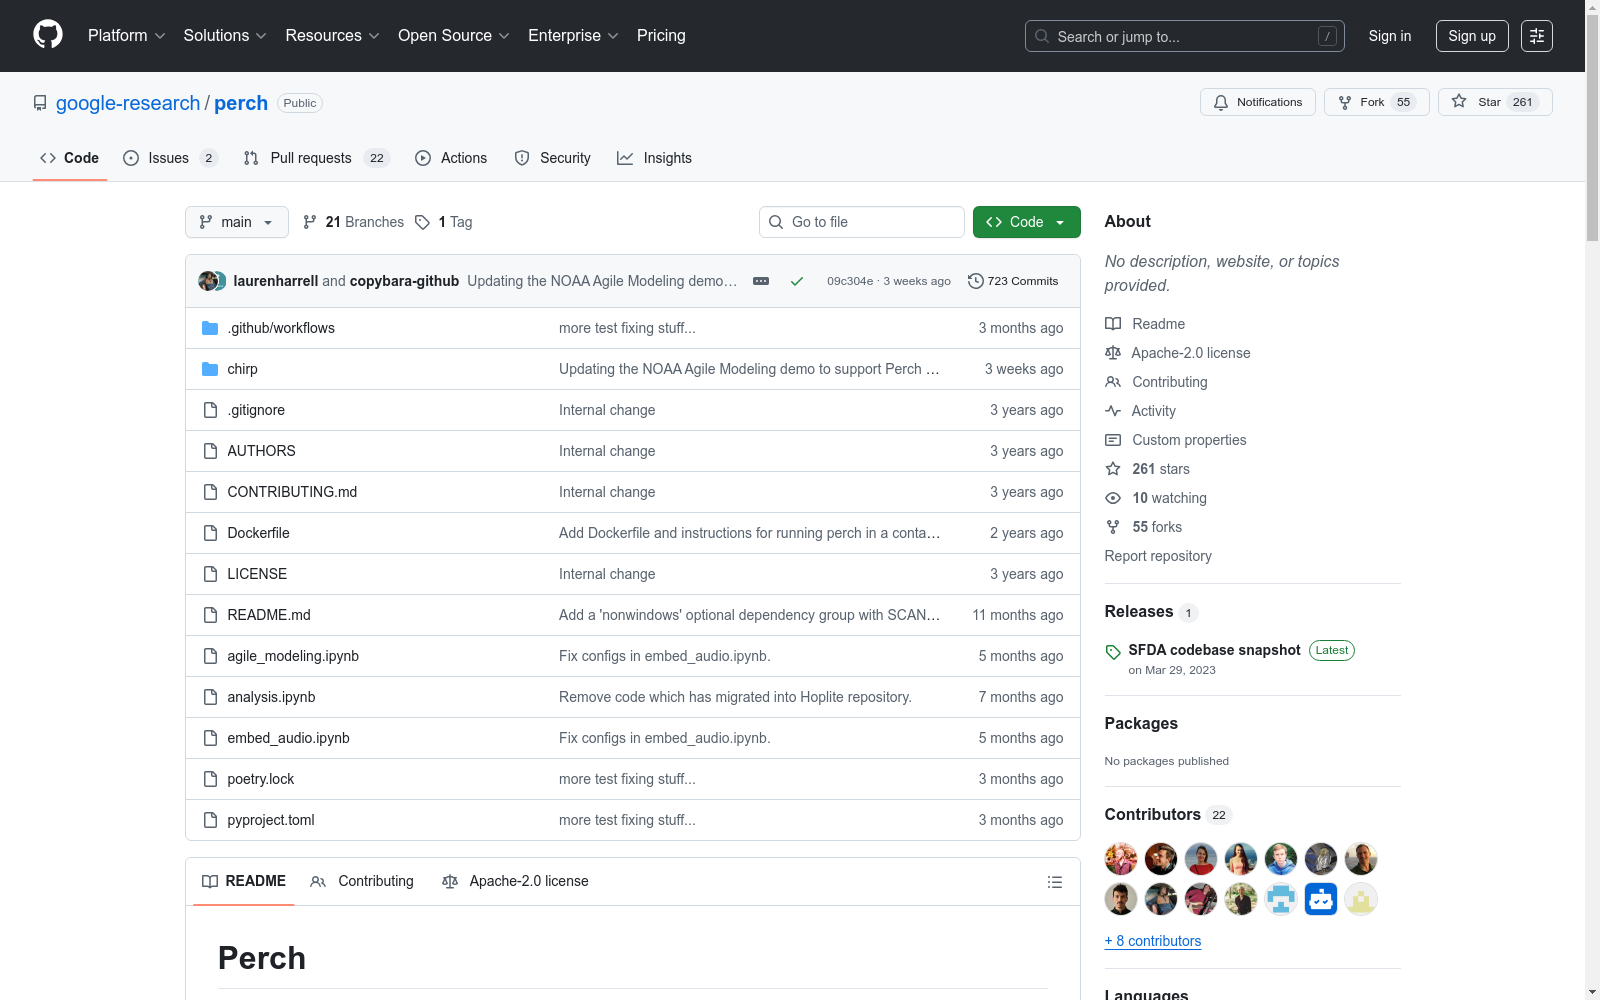Click Sign in
This screenshot has height=1000, width=1600.
coord(1390,36)
